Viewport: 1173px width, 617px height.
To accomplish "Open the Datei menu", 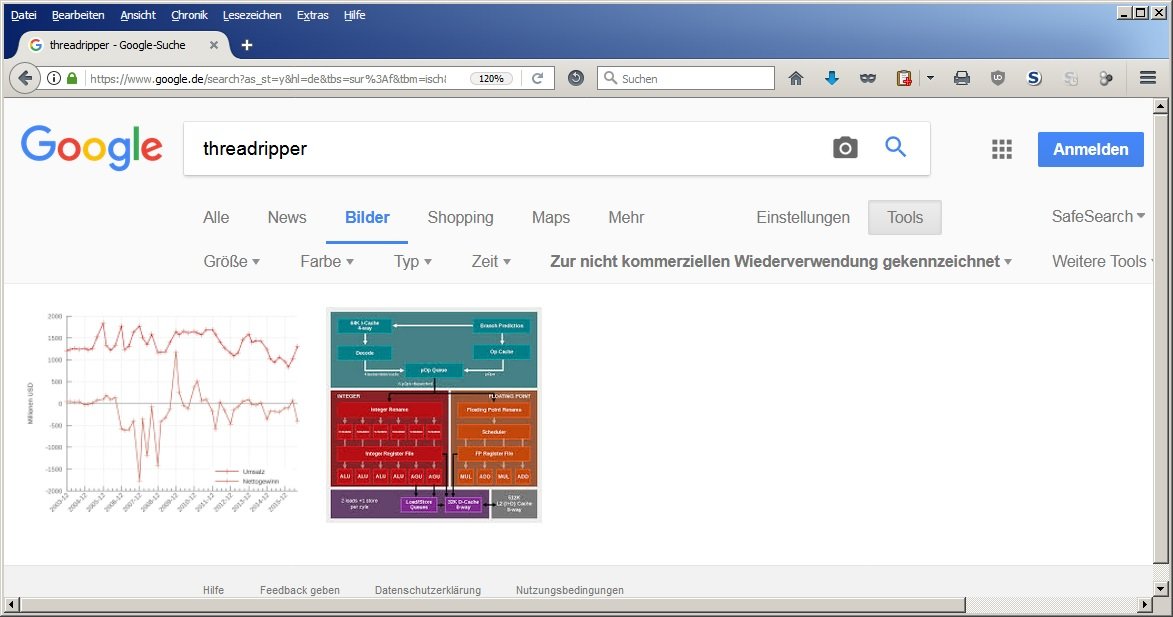I will tap(24, 15).
